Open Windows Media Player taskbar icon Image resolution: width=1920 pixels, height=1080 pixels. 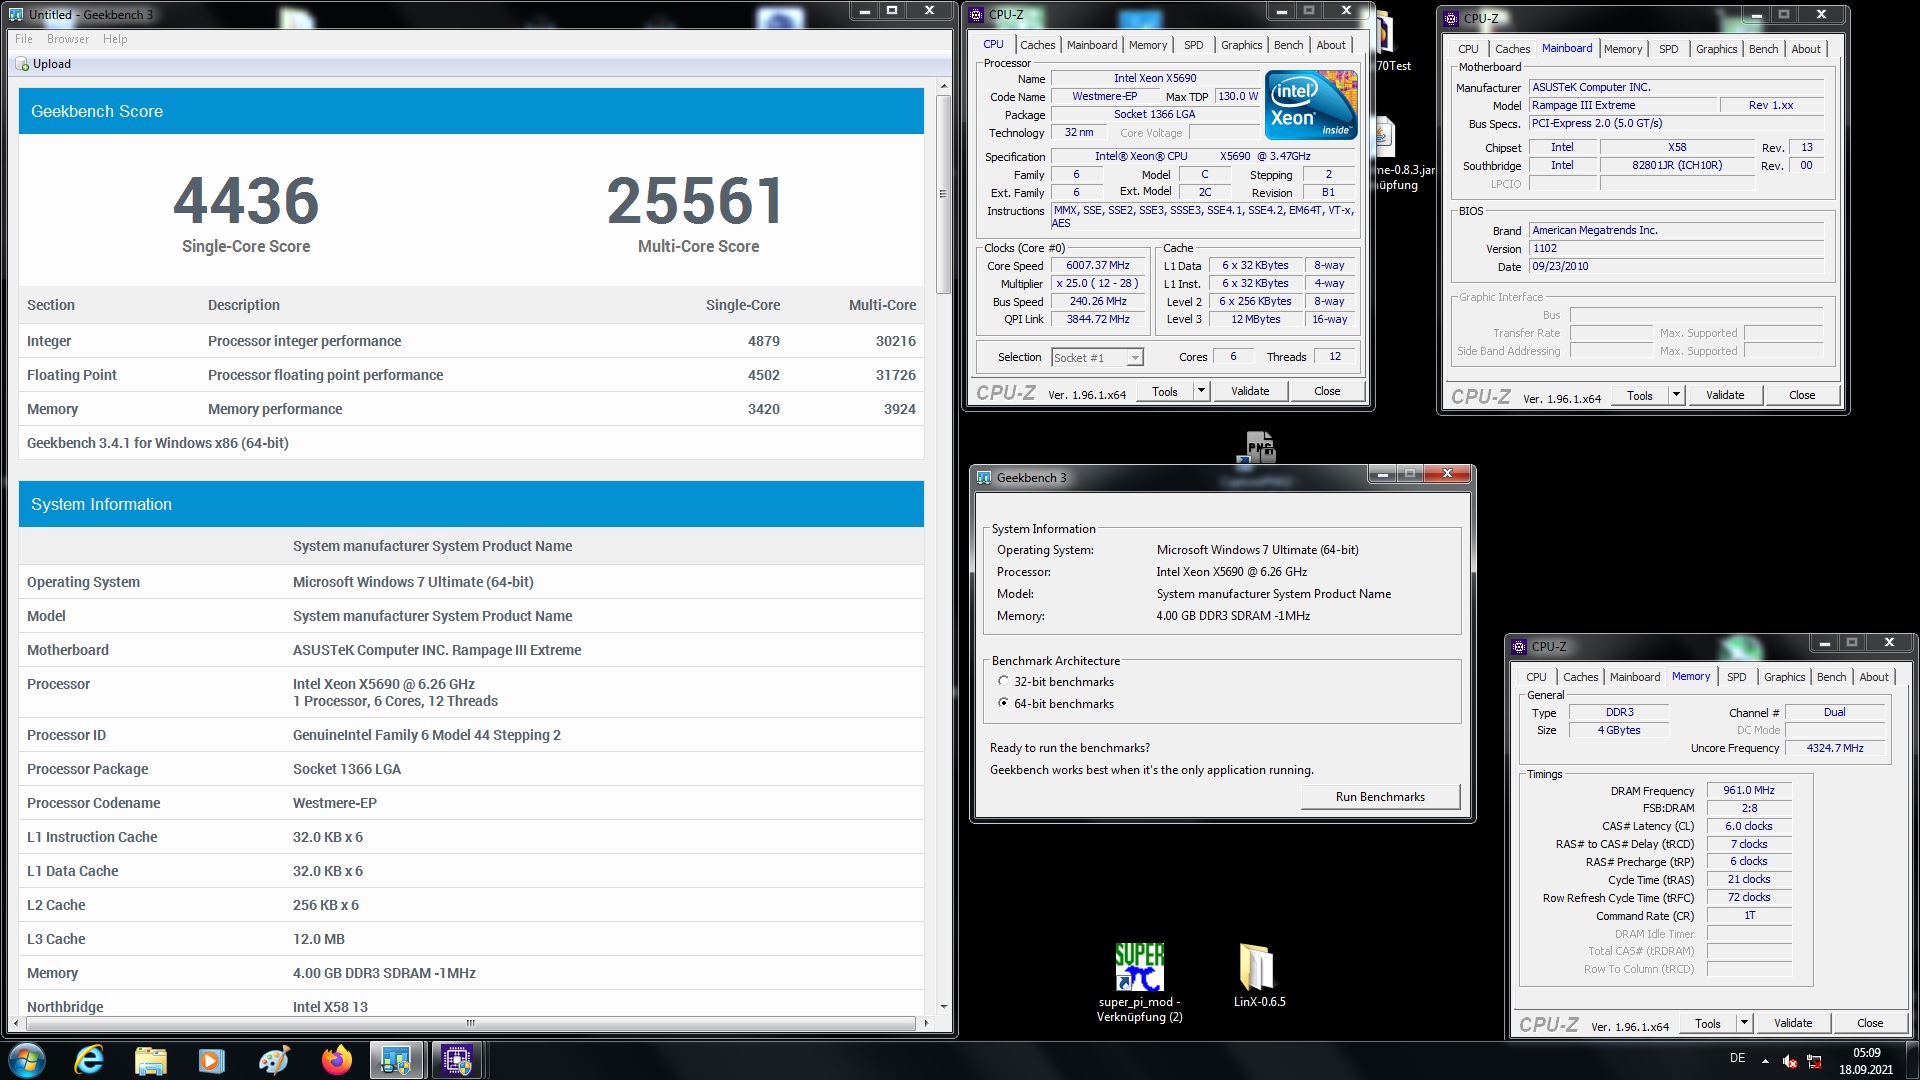coord(212,1060)
